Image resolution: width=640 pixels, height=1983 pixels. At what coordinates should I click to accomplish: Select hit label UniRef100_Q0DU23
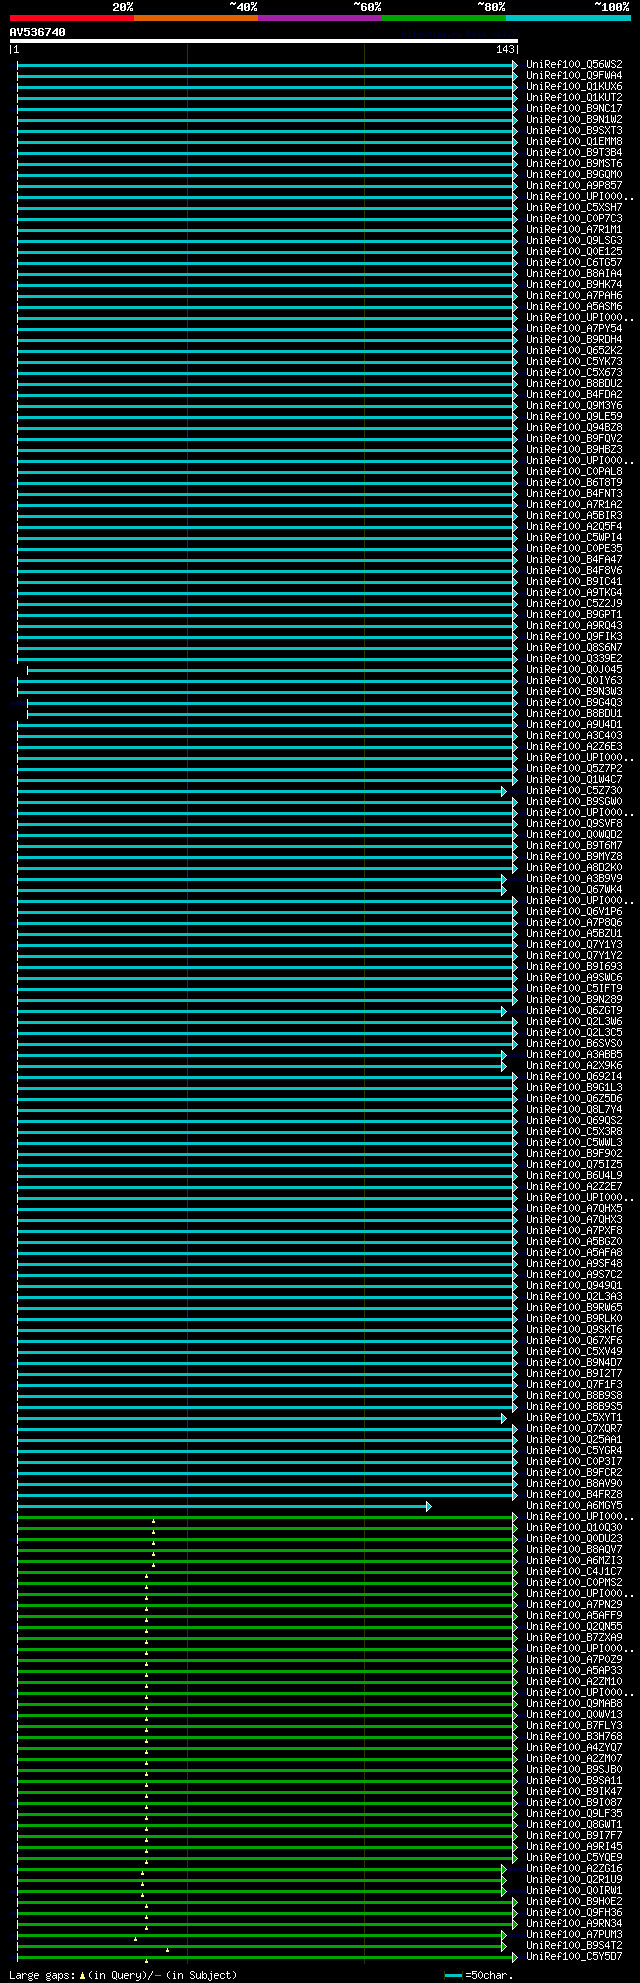[574, 1539]
